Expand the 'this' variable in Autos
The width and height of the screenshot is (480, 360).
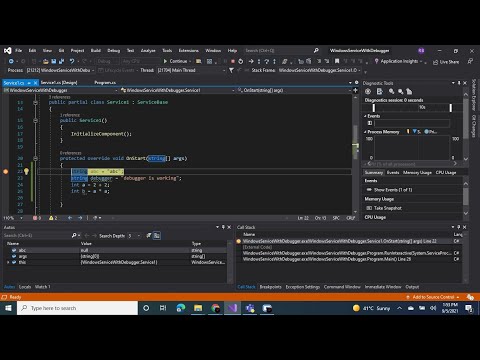(8, 262)
